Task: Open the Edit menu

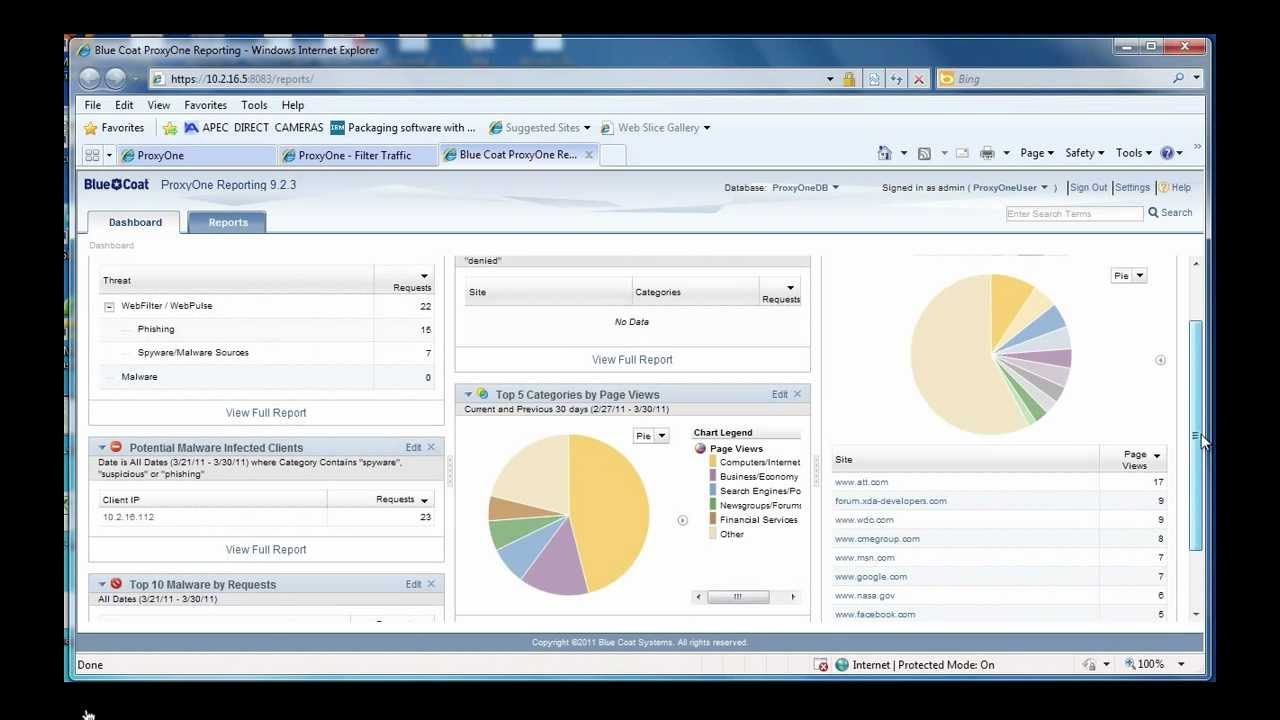Action: pos(124,105)
